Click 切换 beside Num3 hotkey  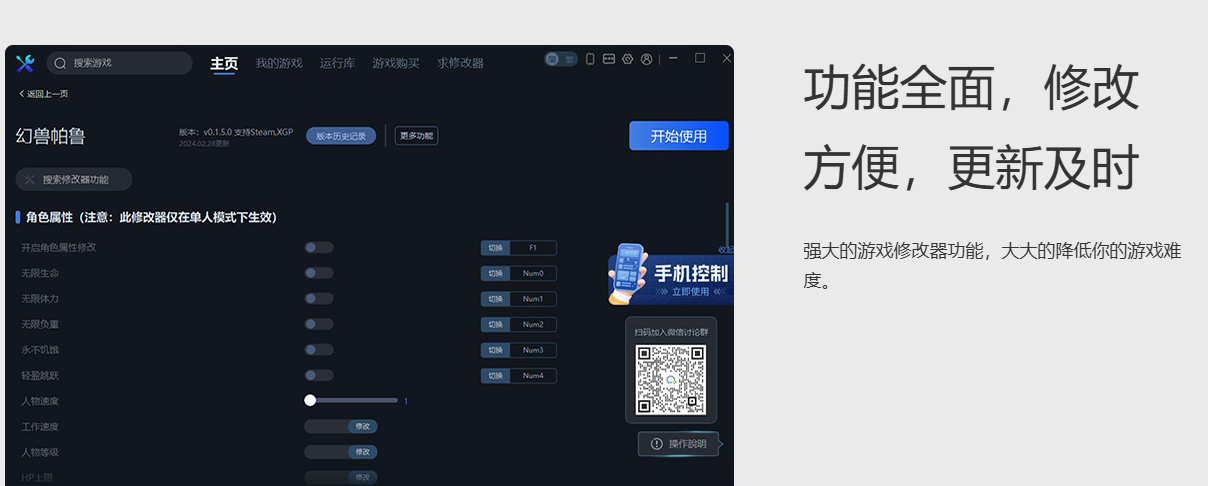coord(495,350)
